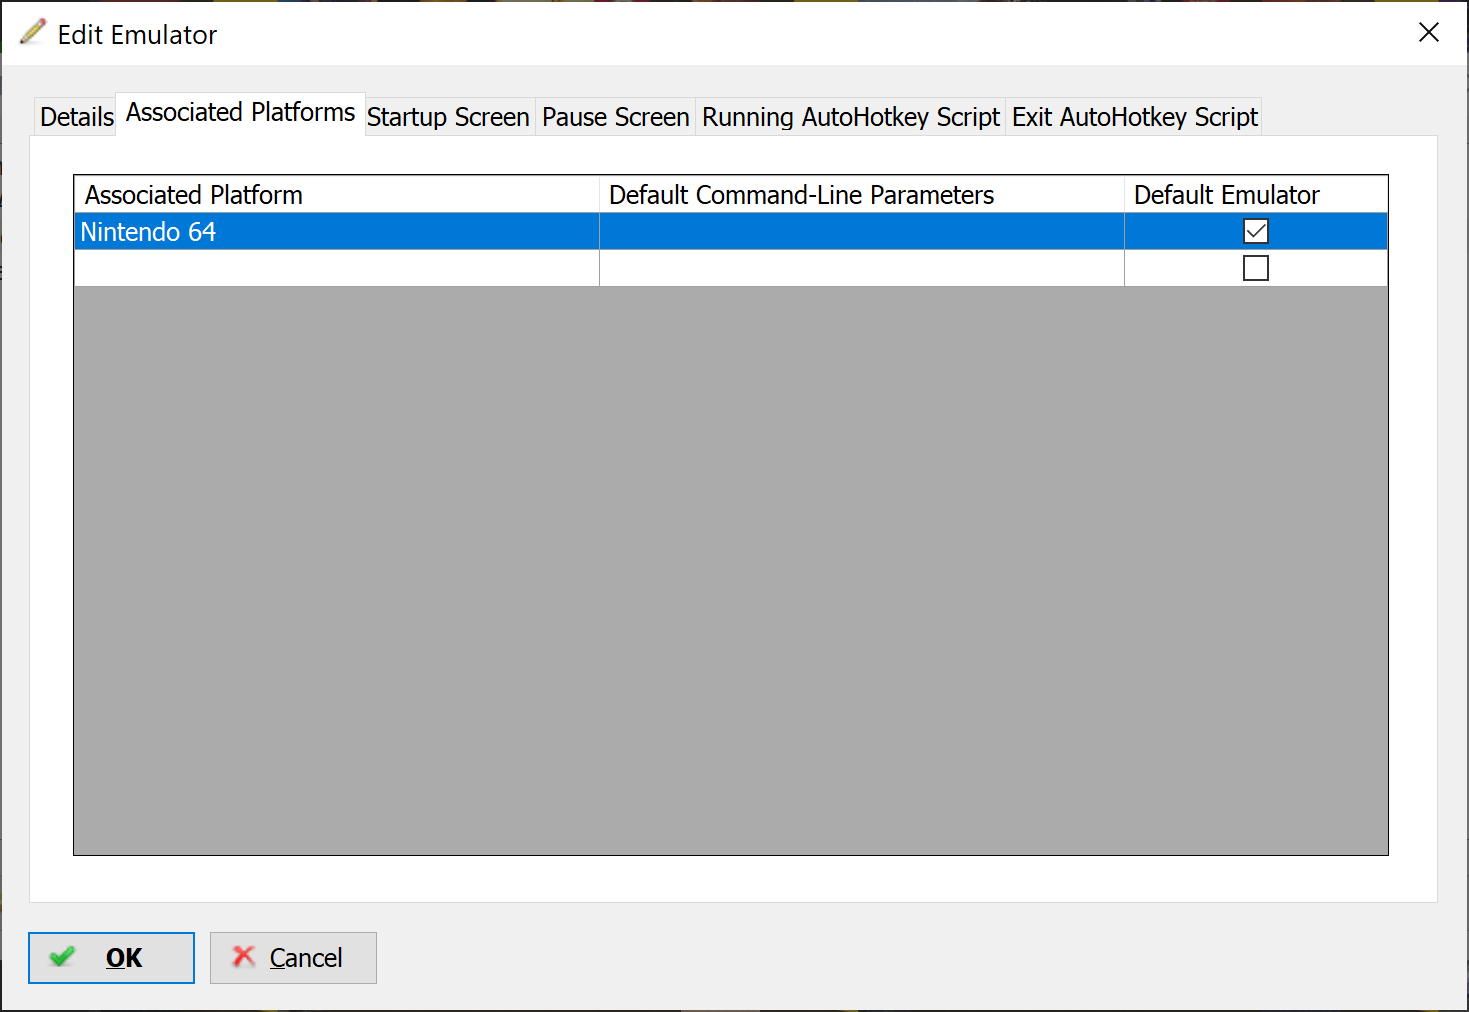
Task: Go to Running AutoHotkey Script tab
Action: pyautogui.click(x=850, y=117)
